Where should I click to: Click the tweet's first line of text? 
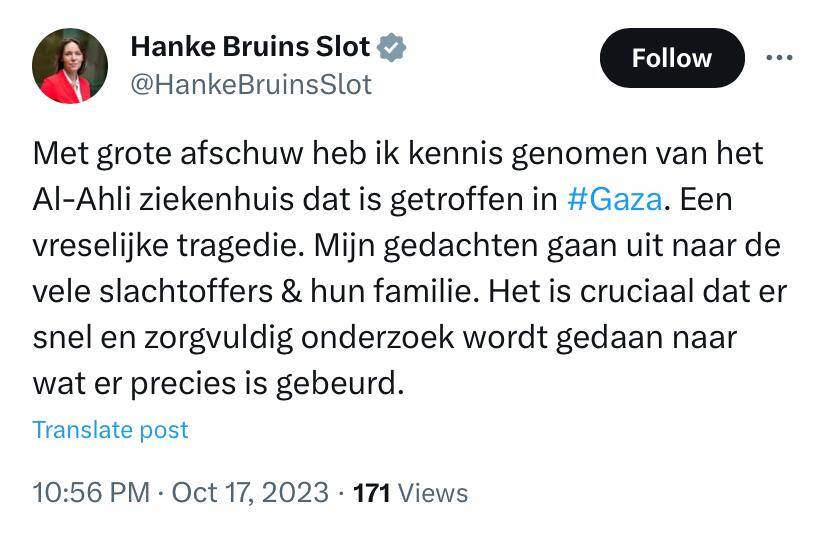(397, 154)
